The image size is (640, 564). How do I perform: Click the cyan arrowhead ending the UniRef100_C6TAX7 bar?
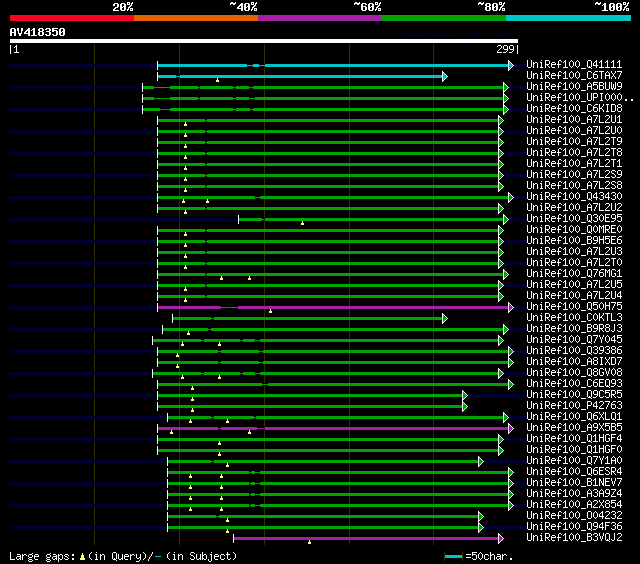click(x=445, y=76)
